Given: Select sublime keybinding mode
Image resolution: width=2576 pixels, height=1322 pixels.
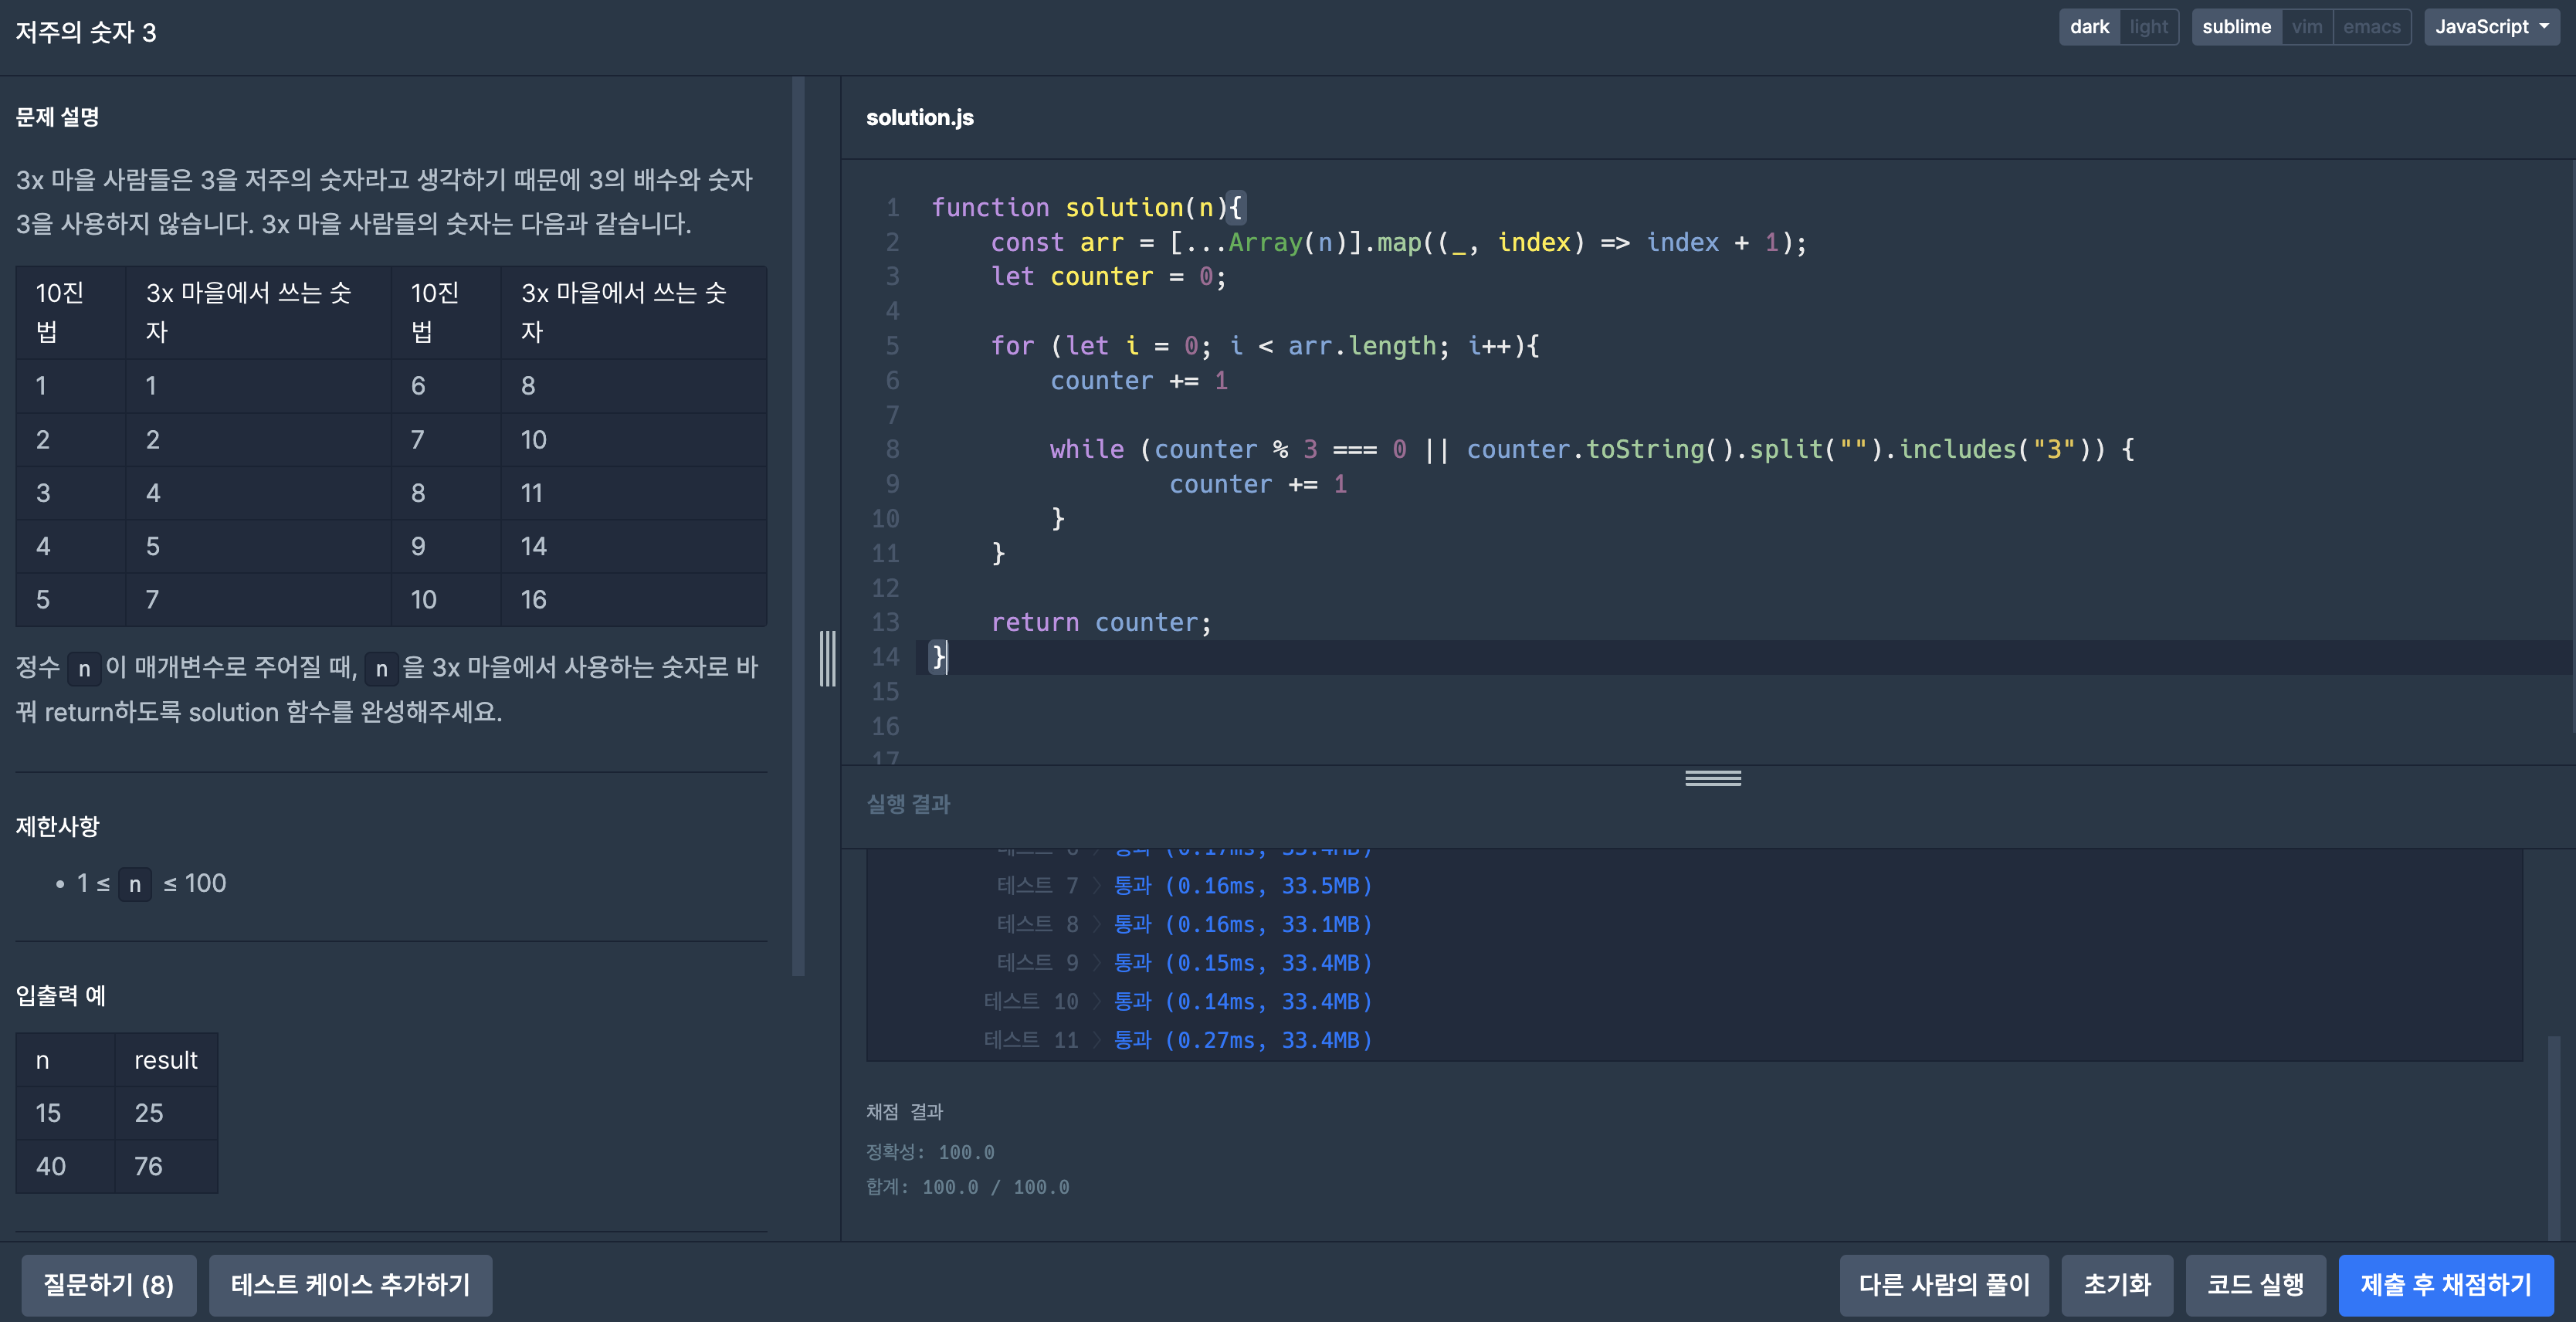Looking at the screenshot, I should [x=2236, y=27].
